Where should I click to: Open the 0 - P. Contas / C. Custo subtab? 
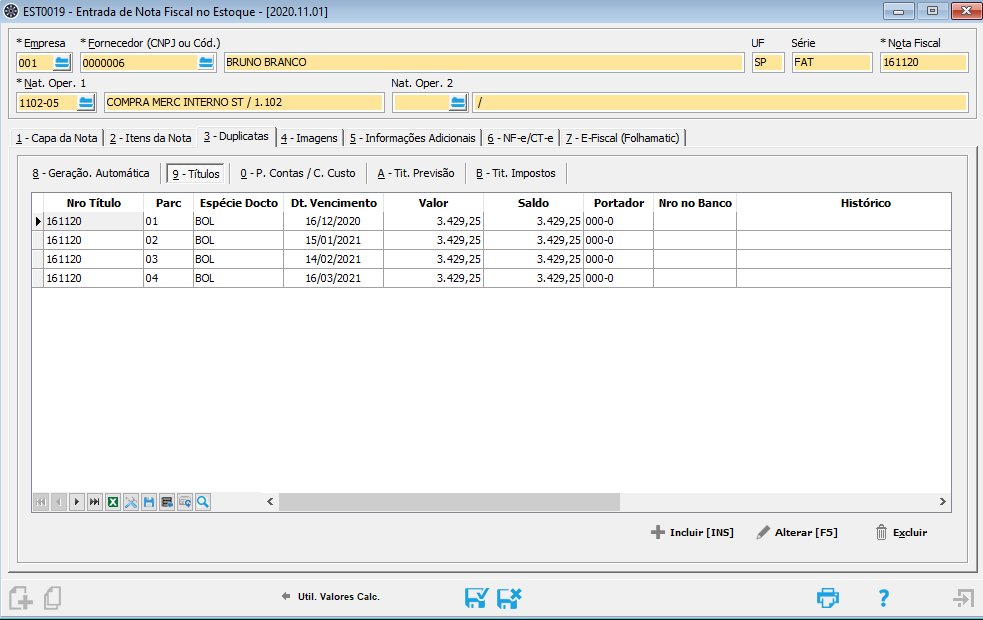pos(298,173)
